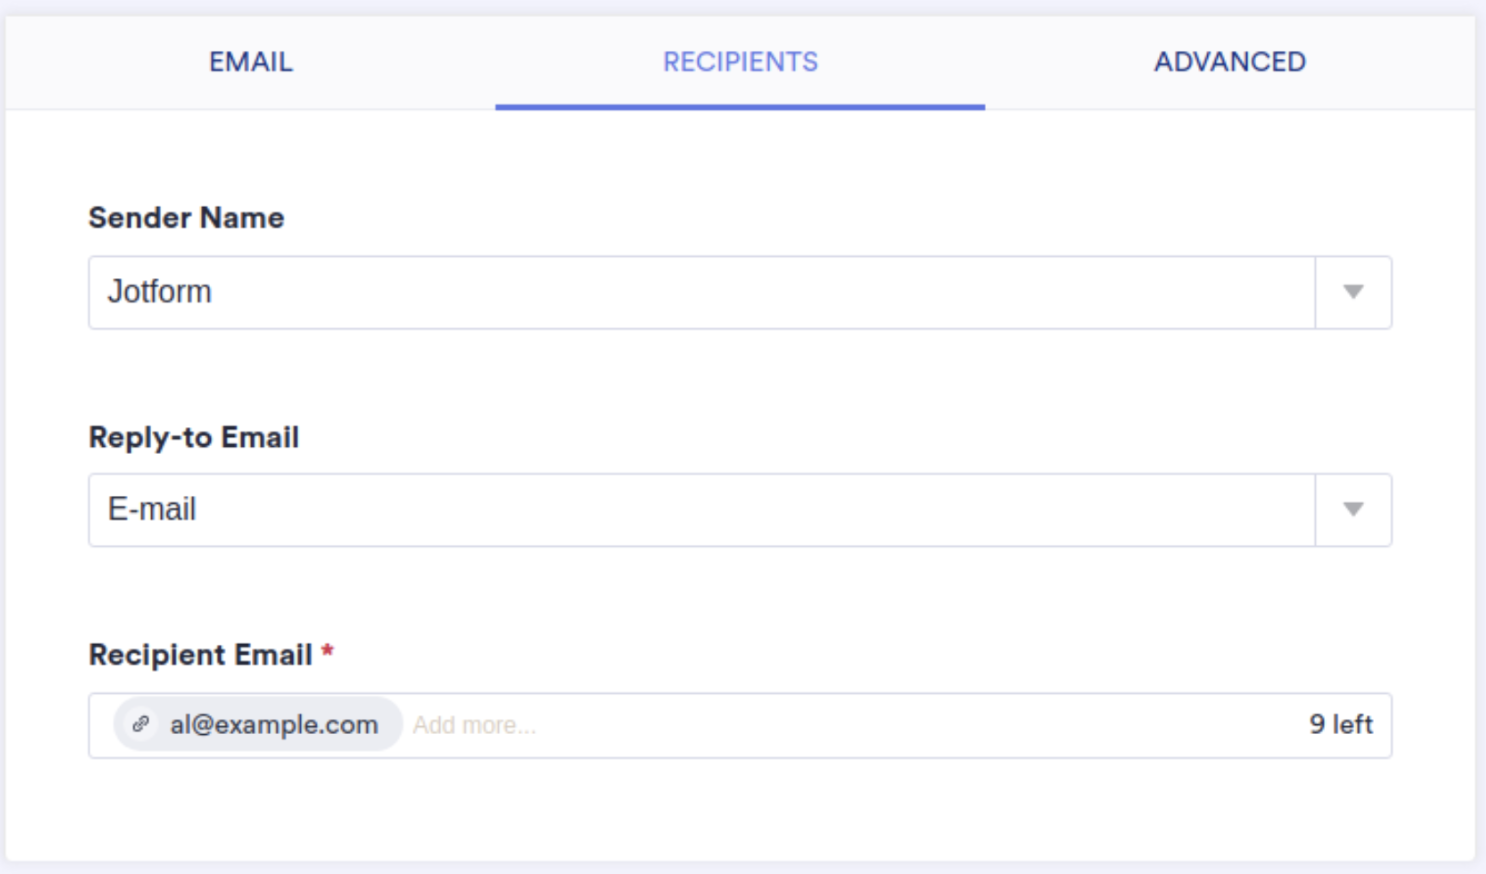Select the al@example.com address text
The width and height of the screenshot is (1486, 874).
tap(274, 725)
